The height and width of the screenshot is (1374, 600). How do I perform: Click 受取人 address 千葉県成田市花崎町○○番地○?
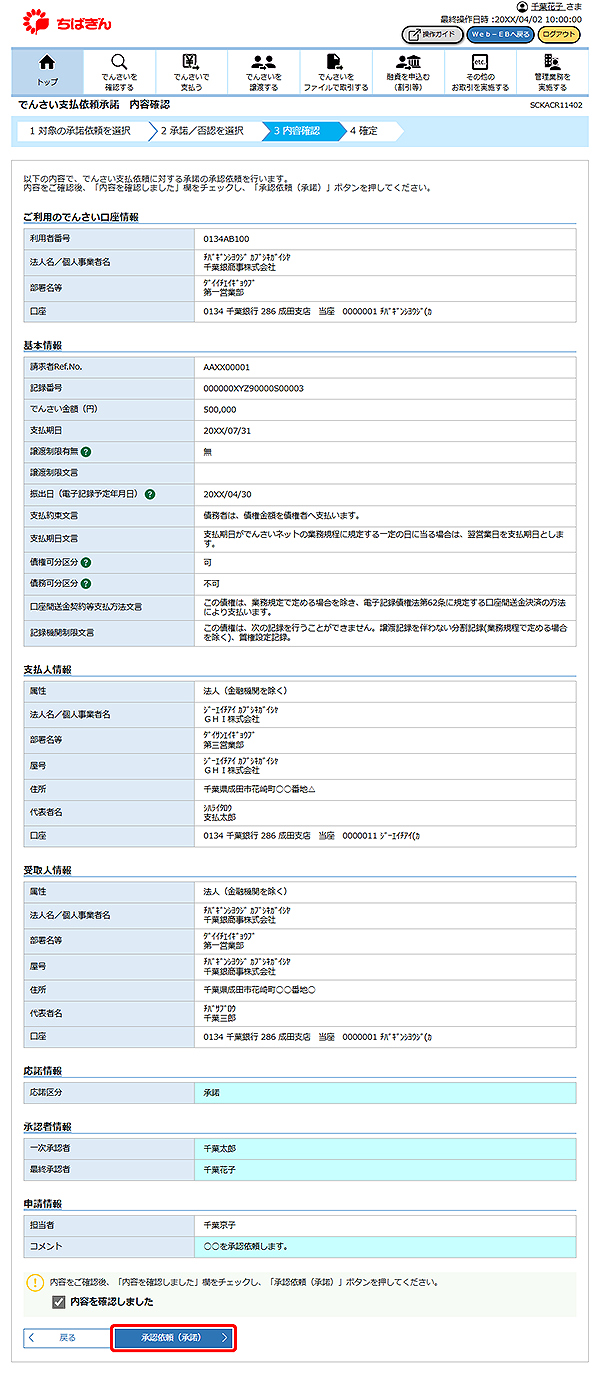[260, 990]
